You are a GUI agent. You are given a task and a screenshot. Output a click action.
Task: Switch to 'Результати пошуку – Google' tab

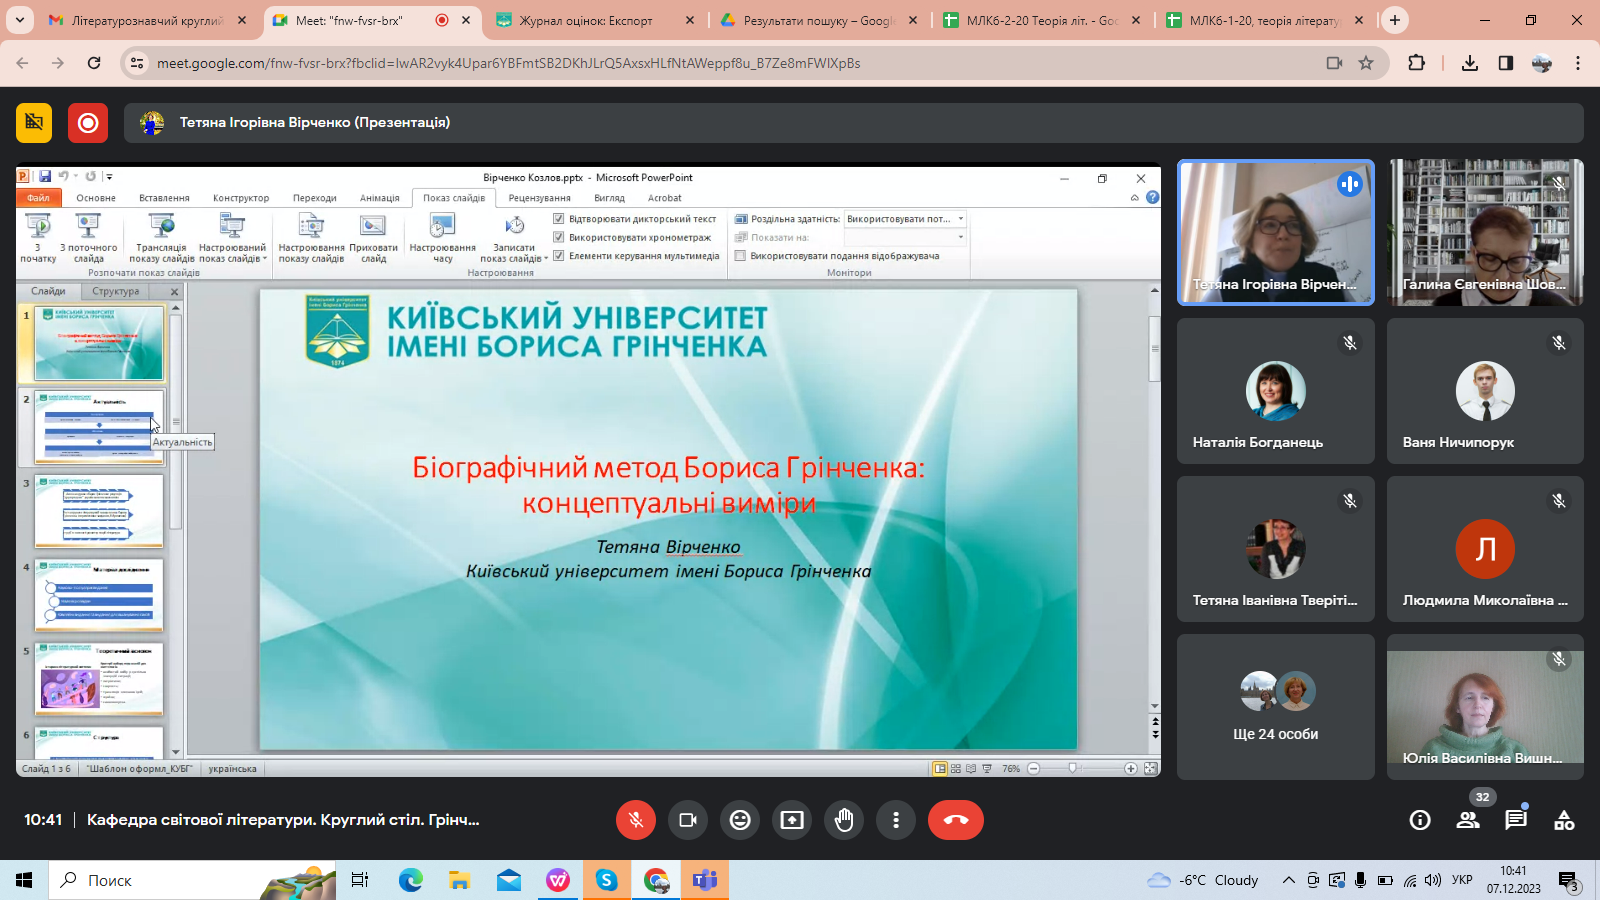click(817, 20)
